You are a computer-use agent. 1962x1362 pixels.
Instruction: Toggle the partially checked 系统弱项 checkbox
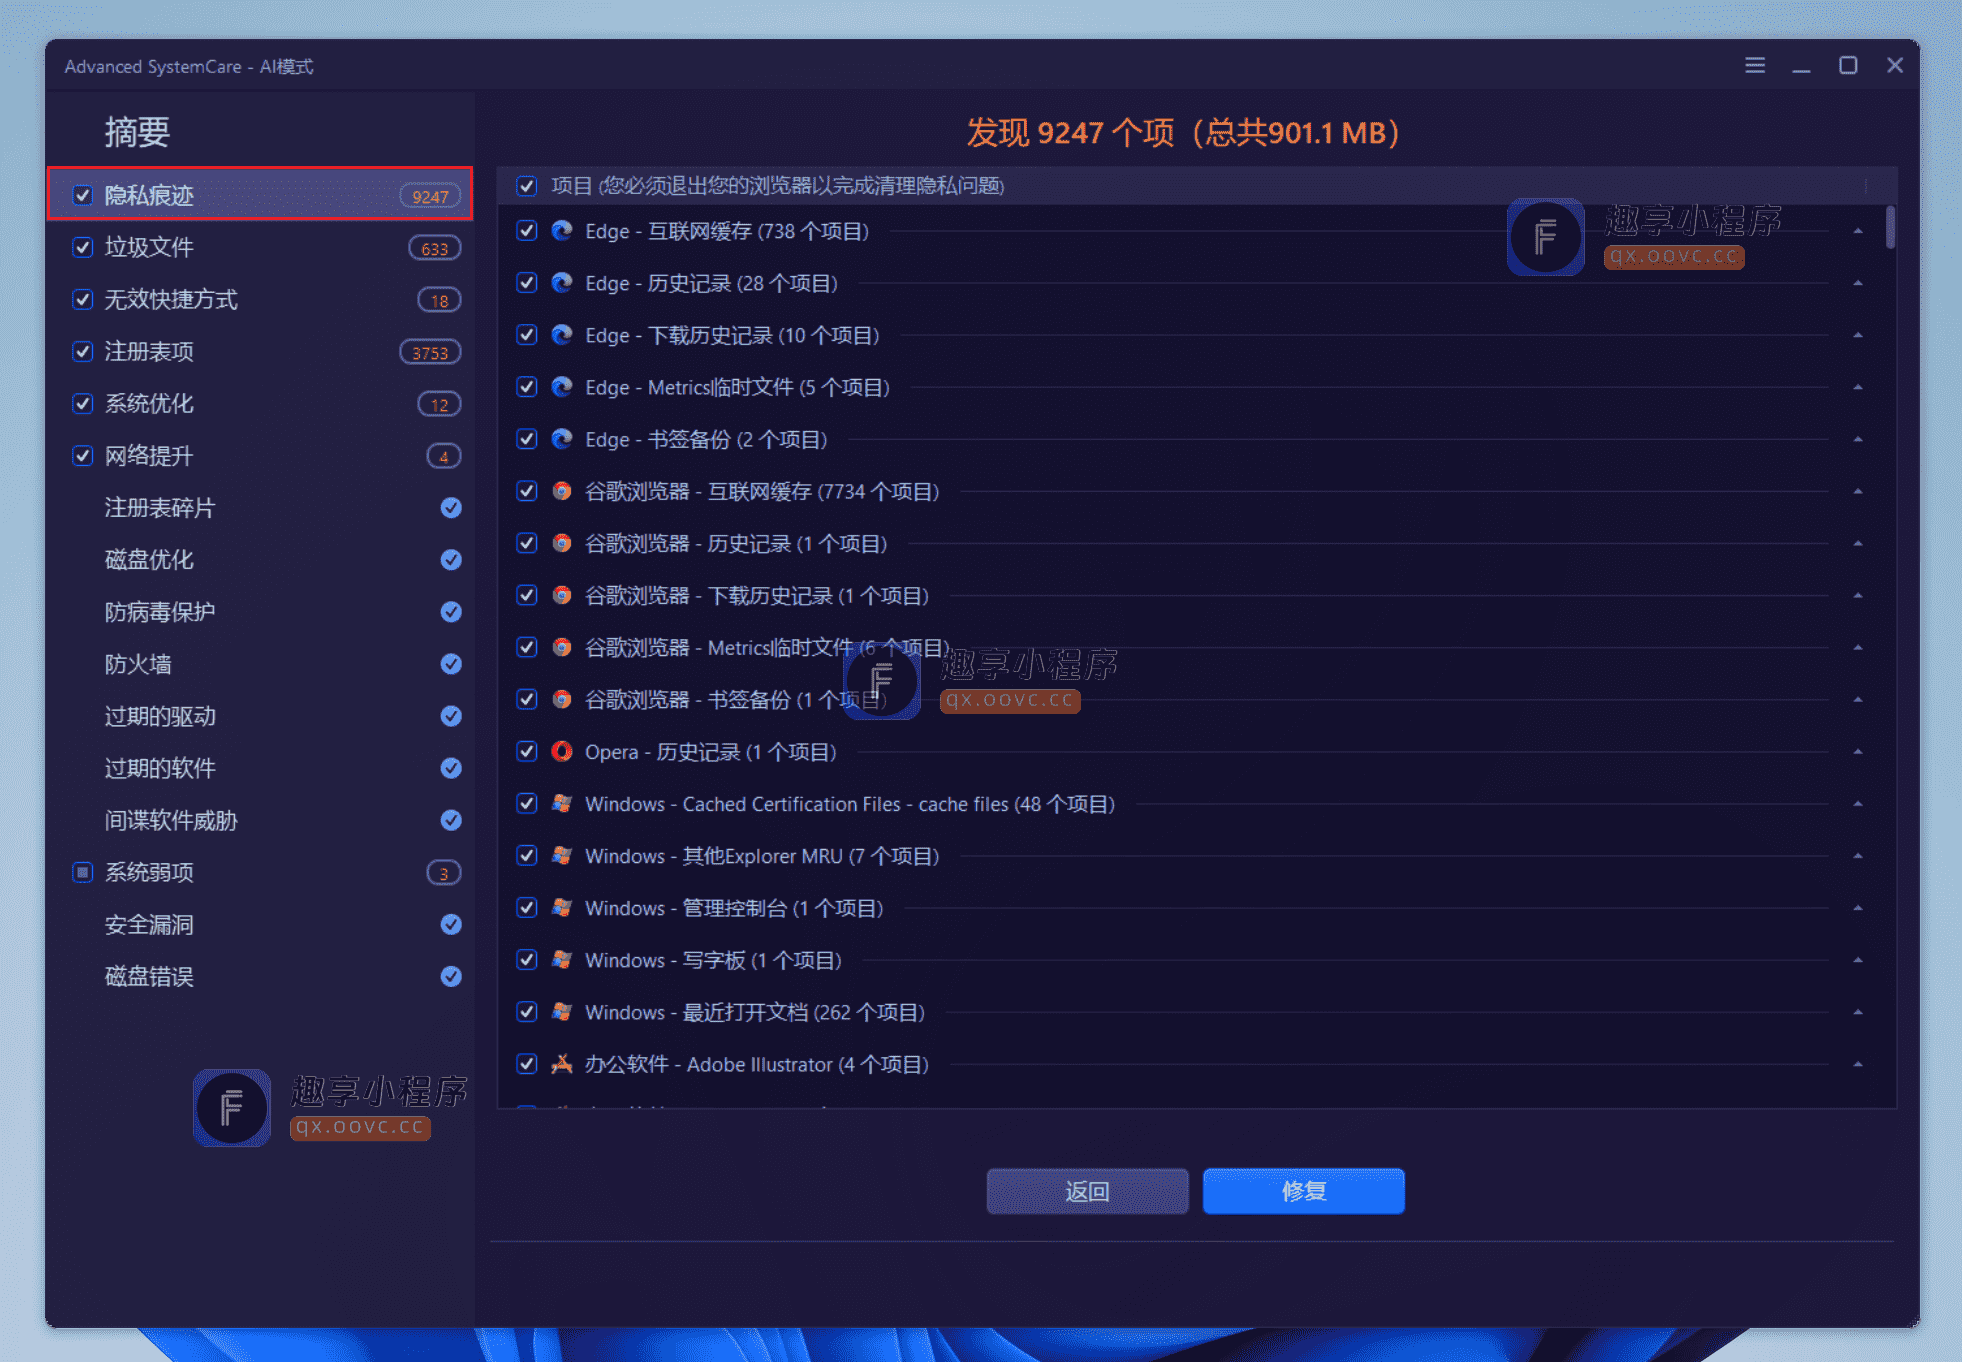point(83,872)
